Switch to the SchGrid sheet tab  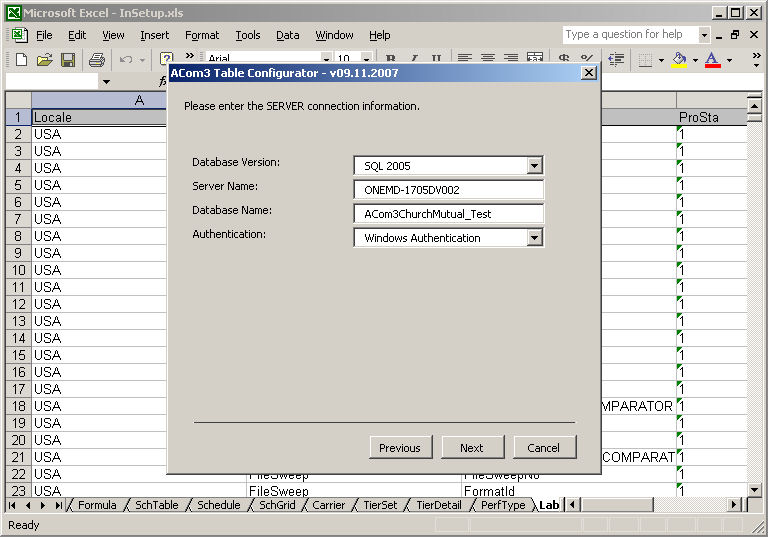click(x=277, y=505)
